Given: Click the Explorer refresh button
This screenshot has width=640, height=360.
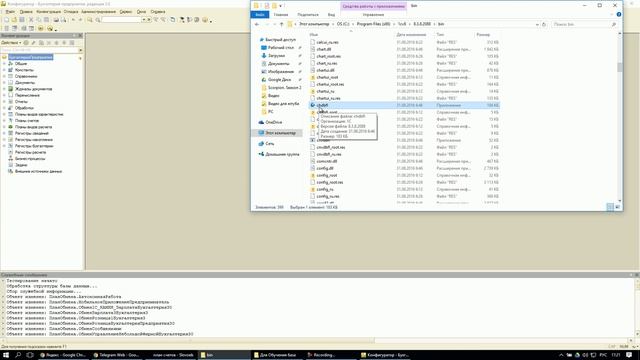Looking at the screenshot, I should pos(544,24).
